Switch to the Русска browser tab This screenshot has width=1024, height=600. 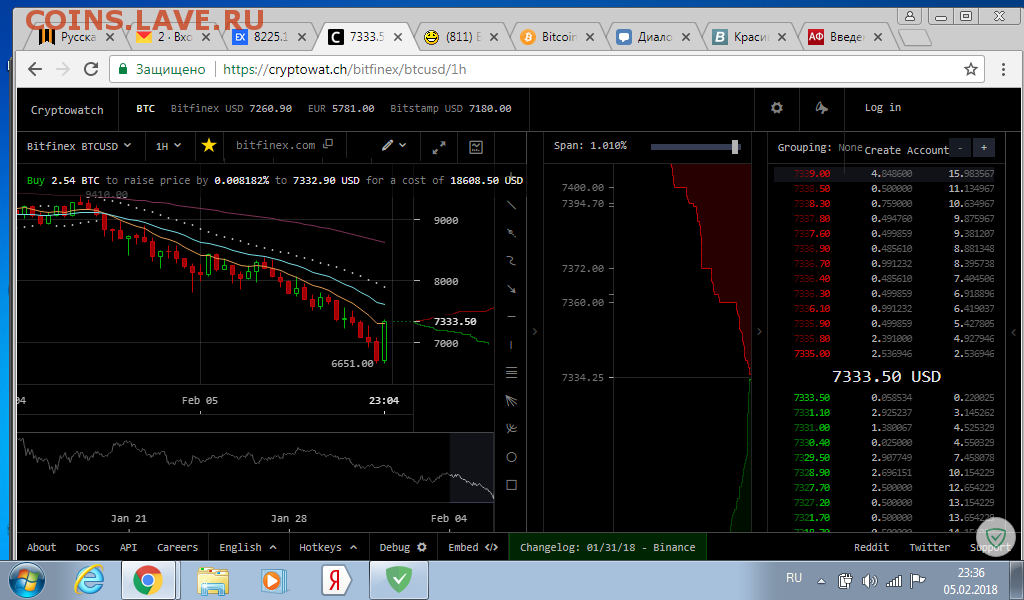(x=77, y=37)
